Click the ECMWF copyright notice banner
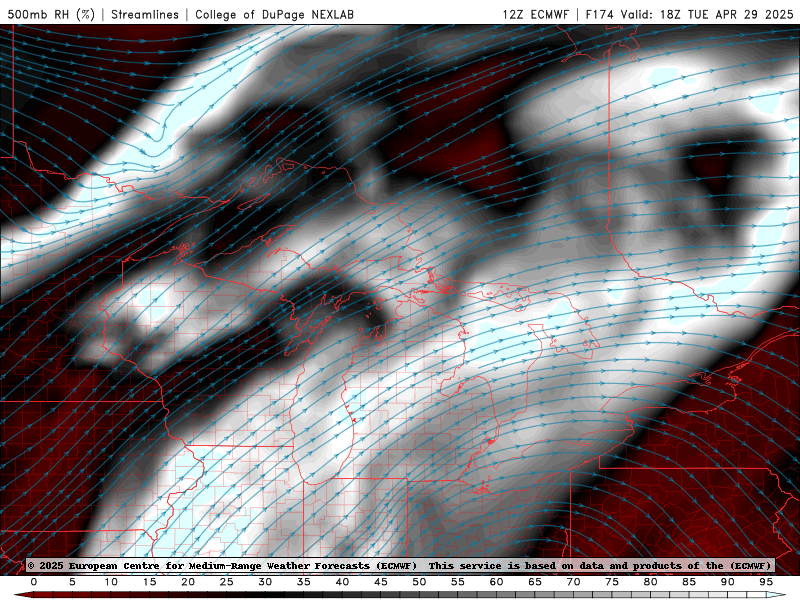 (x=399, y=566)
